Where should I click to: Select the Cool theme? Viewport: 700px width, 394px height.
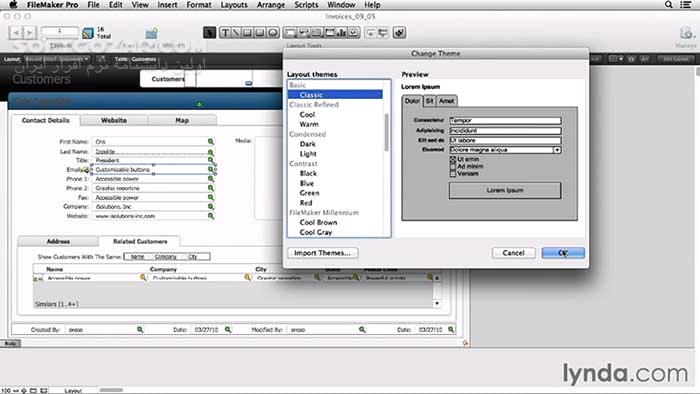[x=307, y=115]
